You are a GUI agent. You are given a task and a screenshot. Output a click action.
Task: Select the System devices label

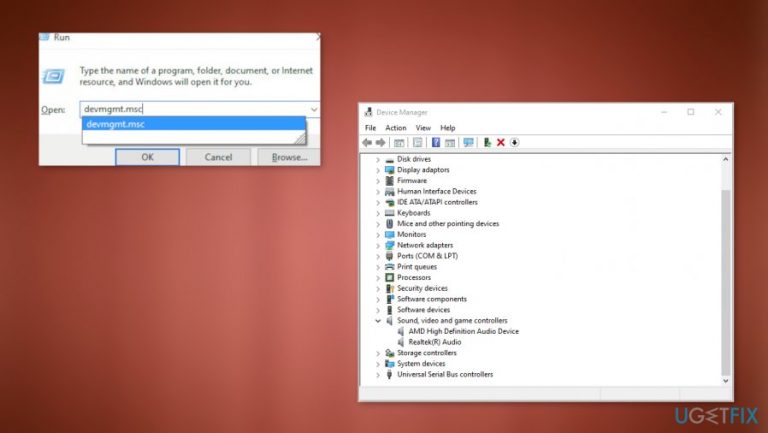coord(421,364)
